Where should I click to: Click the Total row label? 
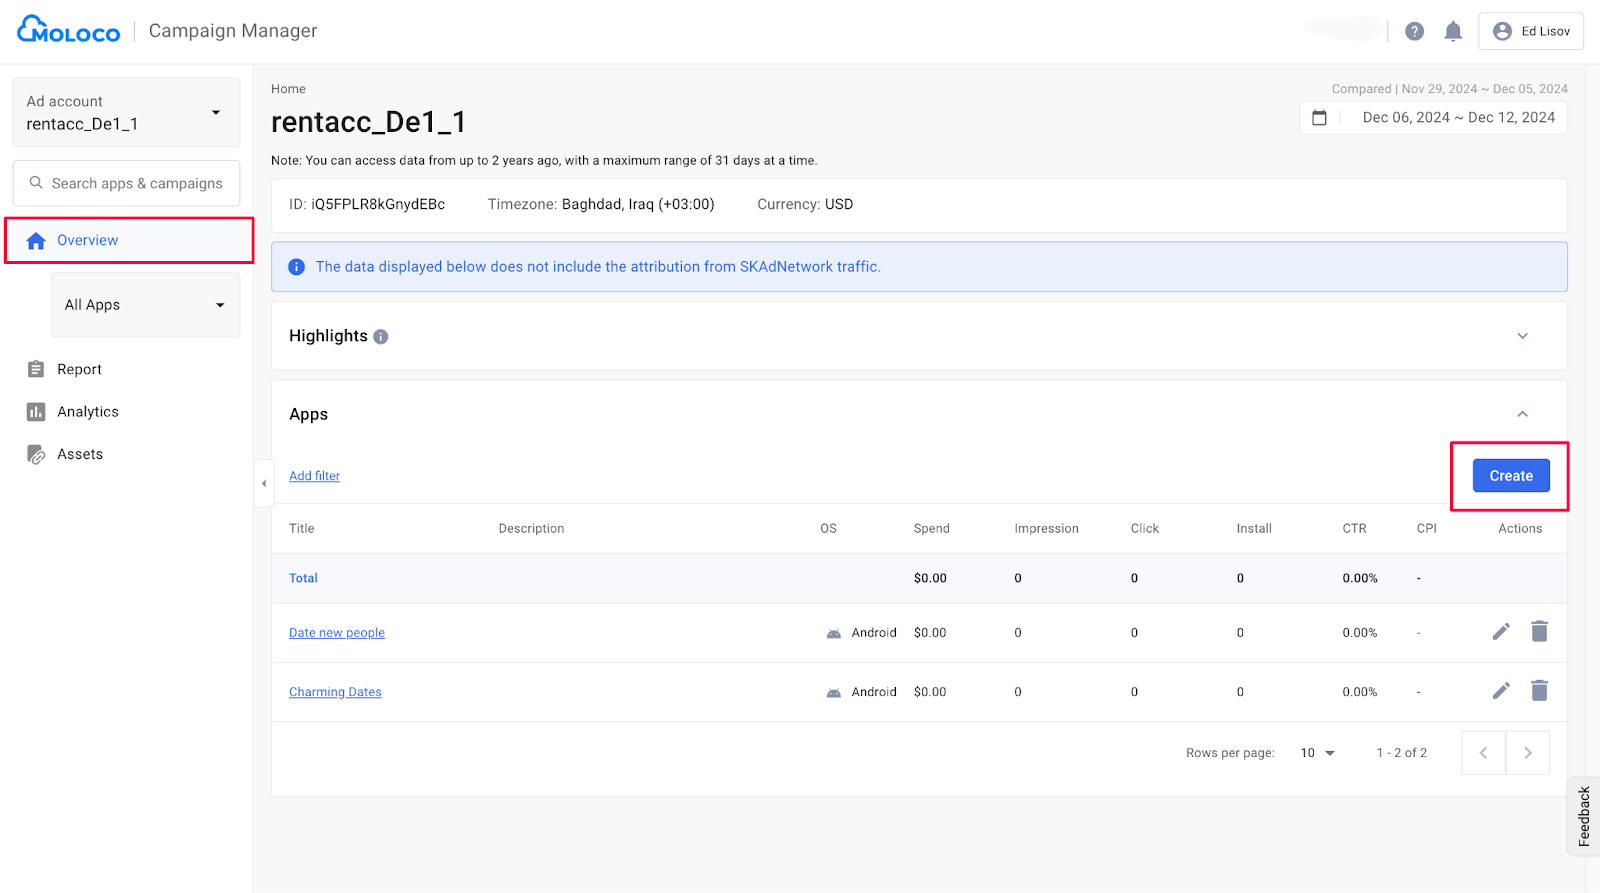pyautogui.click(x=303, y=578)
